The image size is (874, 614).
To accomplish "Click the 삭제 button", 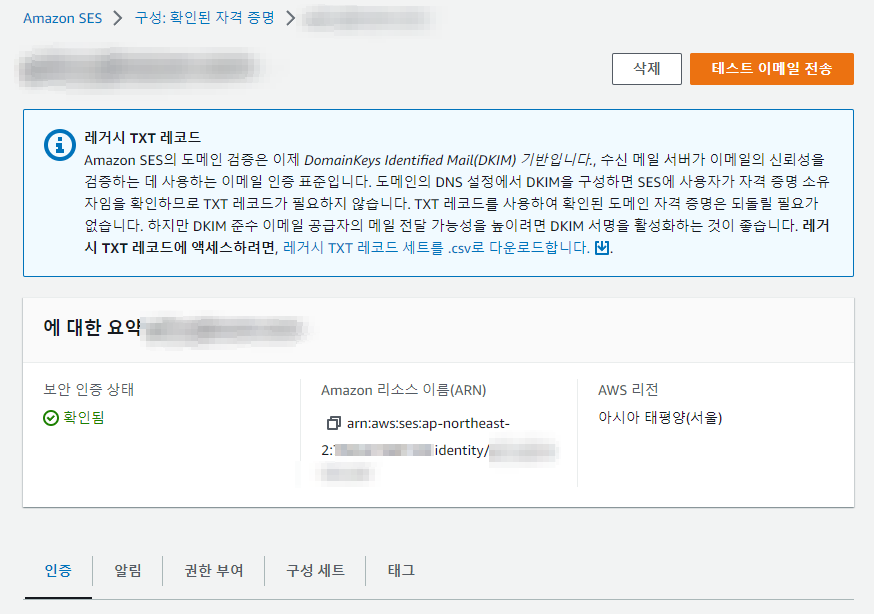I will pos(647,69).
